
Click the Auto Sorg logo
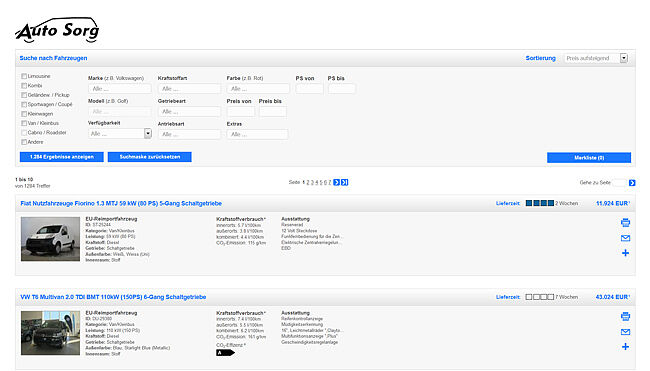coord(57,30)
